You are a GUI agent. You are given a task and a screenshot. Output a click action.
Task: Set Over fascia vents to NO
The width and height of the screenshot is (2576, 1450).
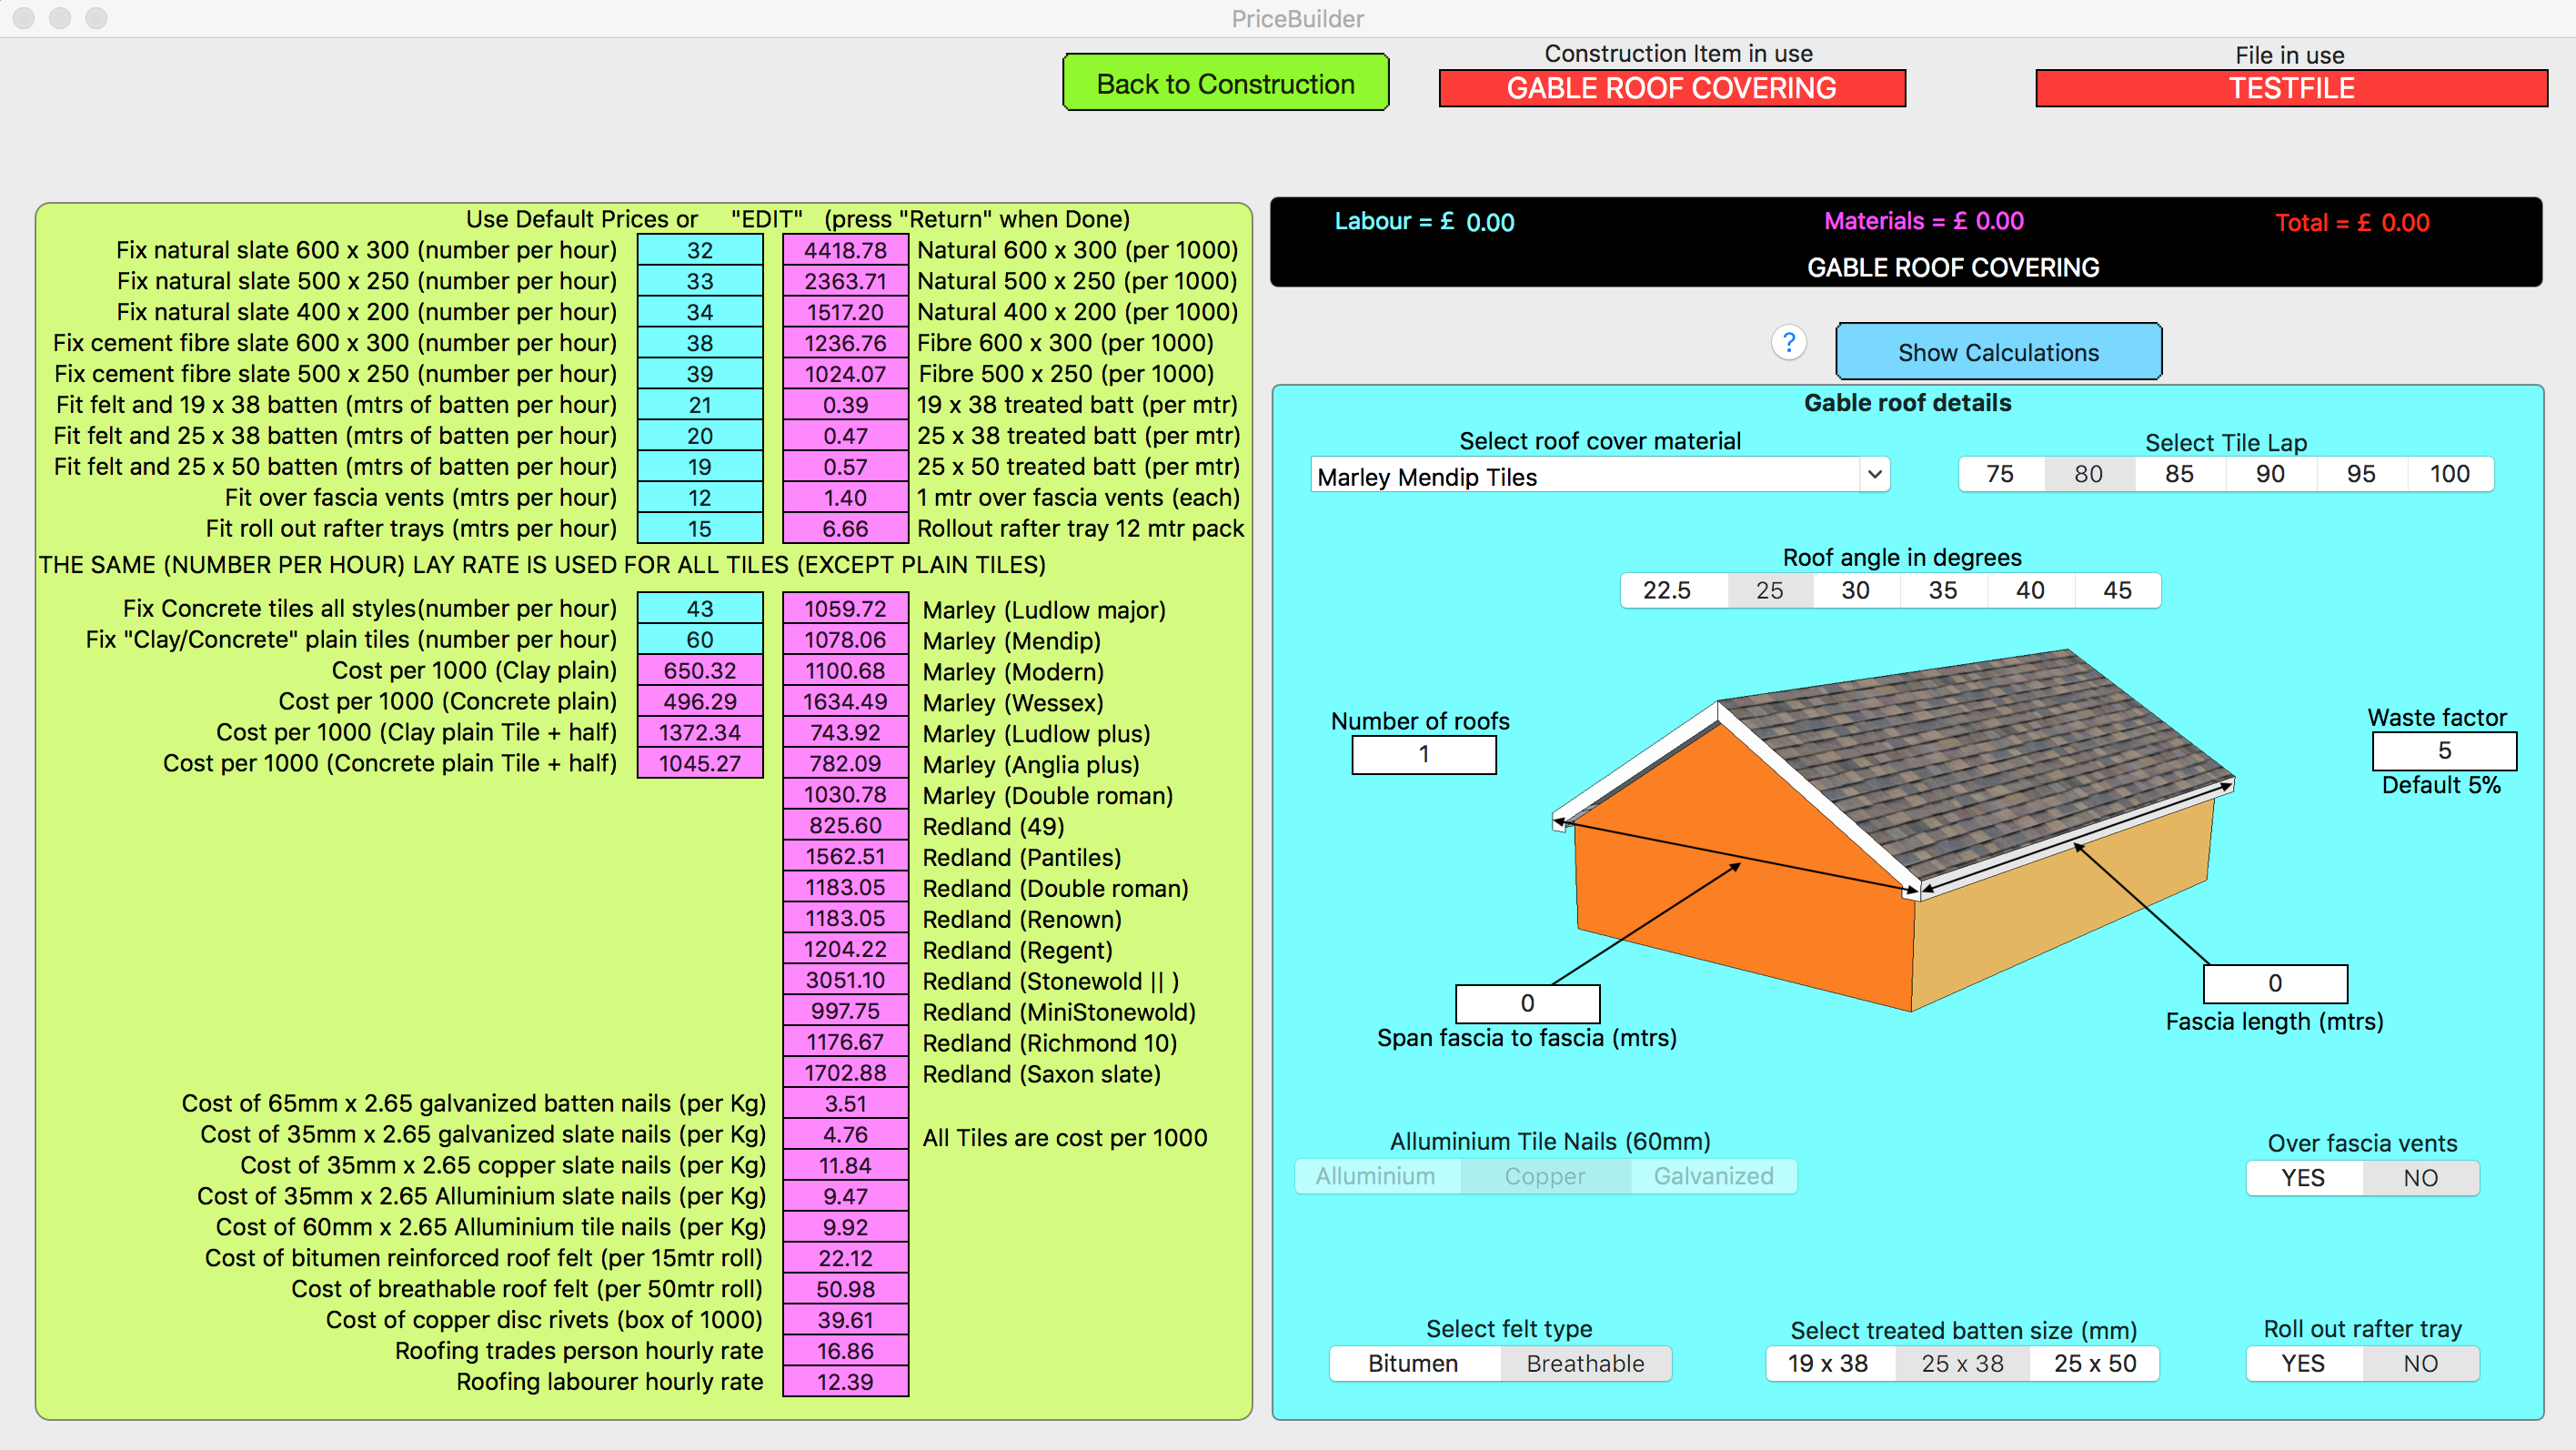(2421, 1178)
